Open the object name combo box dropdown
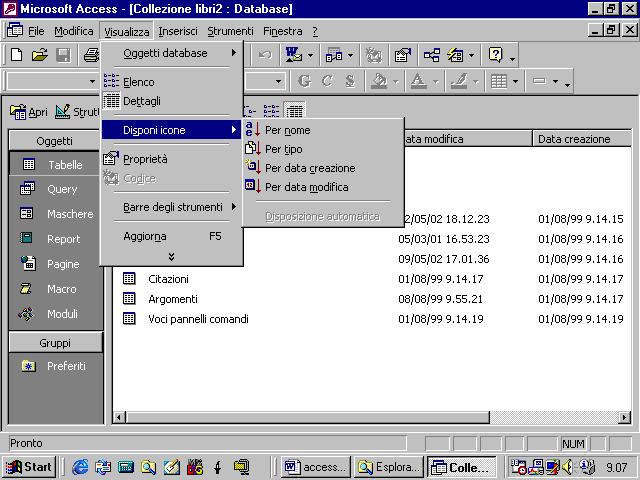The width and height of the screenshot is (640, 480). pos(92,81)
